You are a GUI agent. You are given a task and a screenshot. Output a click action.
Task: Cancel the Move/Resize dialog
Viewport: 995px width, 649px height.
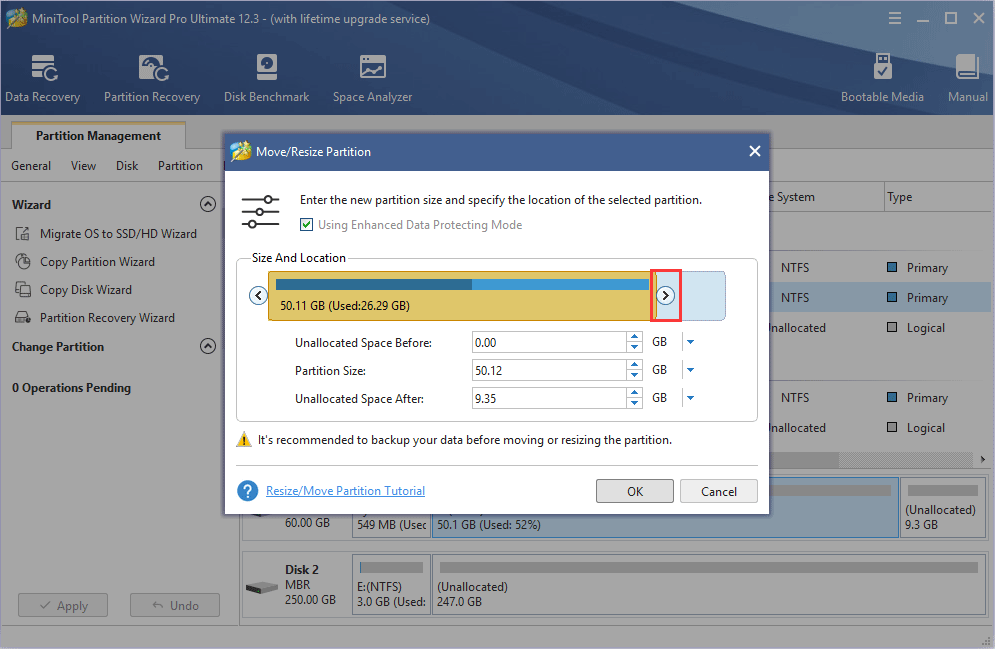718,491
